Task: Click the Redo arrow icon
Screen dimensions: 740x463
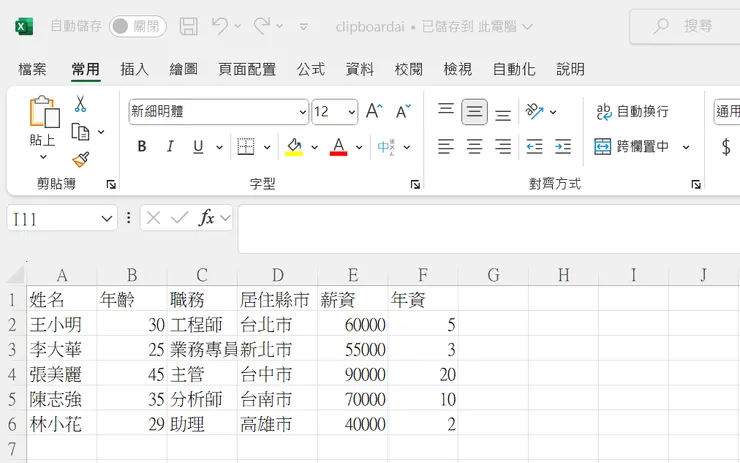Action: point(262,25)
